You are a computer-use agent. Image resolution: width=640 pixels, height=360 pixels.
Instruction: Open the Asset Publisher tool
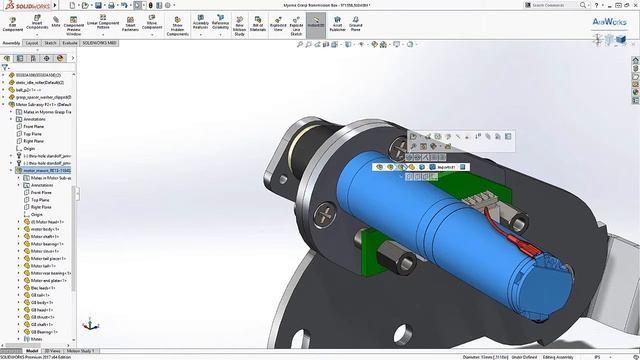337,24
